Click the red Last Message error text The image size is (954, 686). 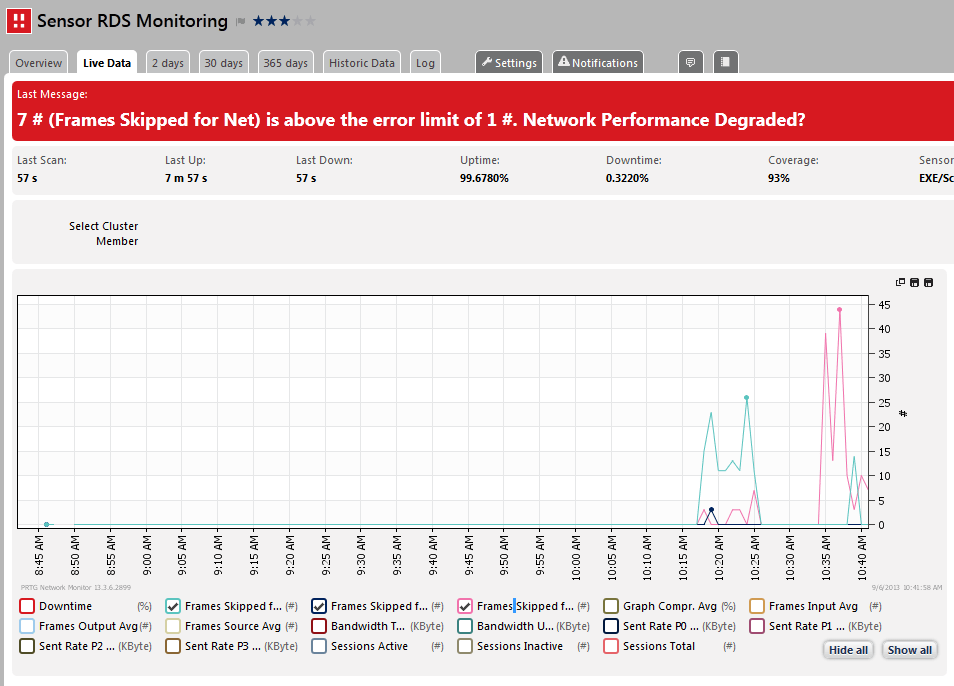pyautogui.click(x=411, y=120)
